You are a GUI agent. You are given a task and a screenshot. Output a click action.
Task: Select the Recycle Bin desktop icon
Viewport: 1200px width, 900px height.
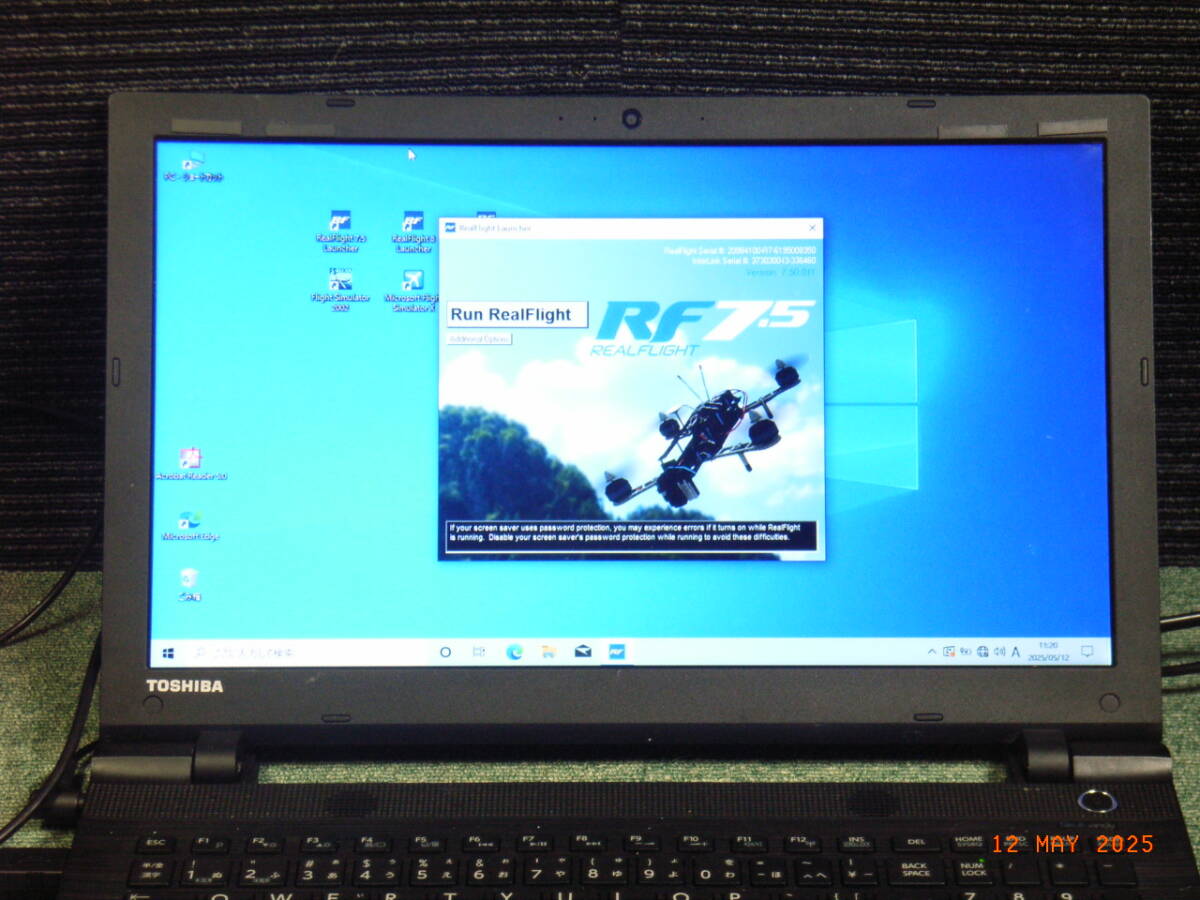(x=189, y=585)
